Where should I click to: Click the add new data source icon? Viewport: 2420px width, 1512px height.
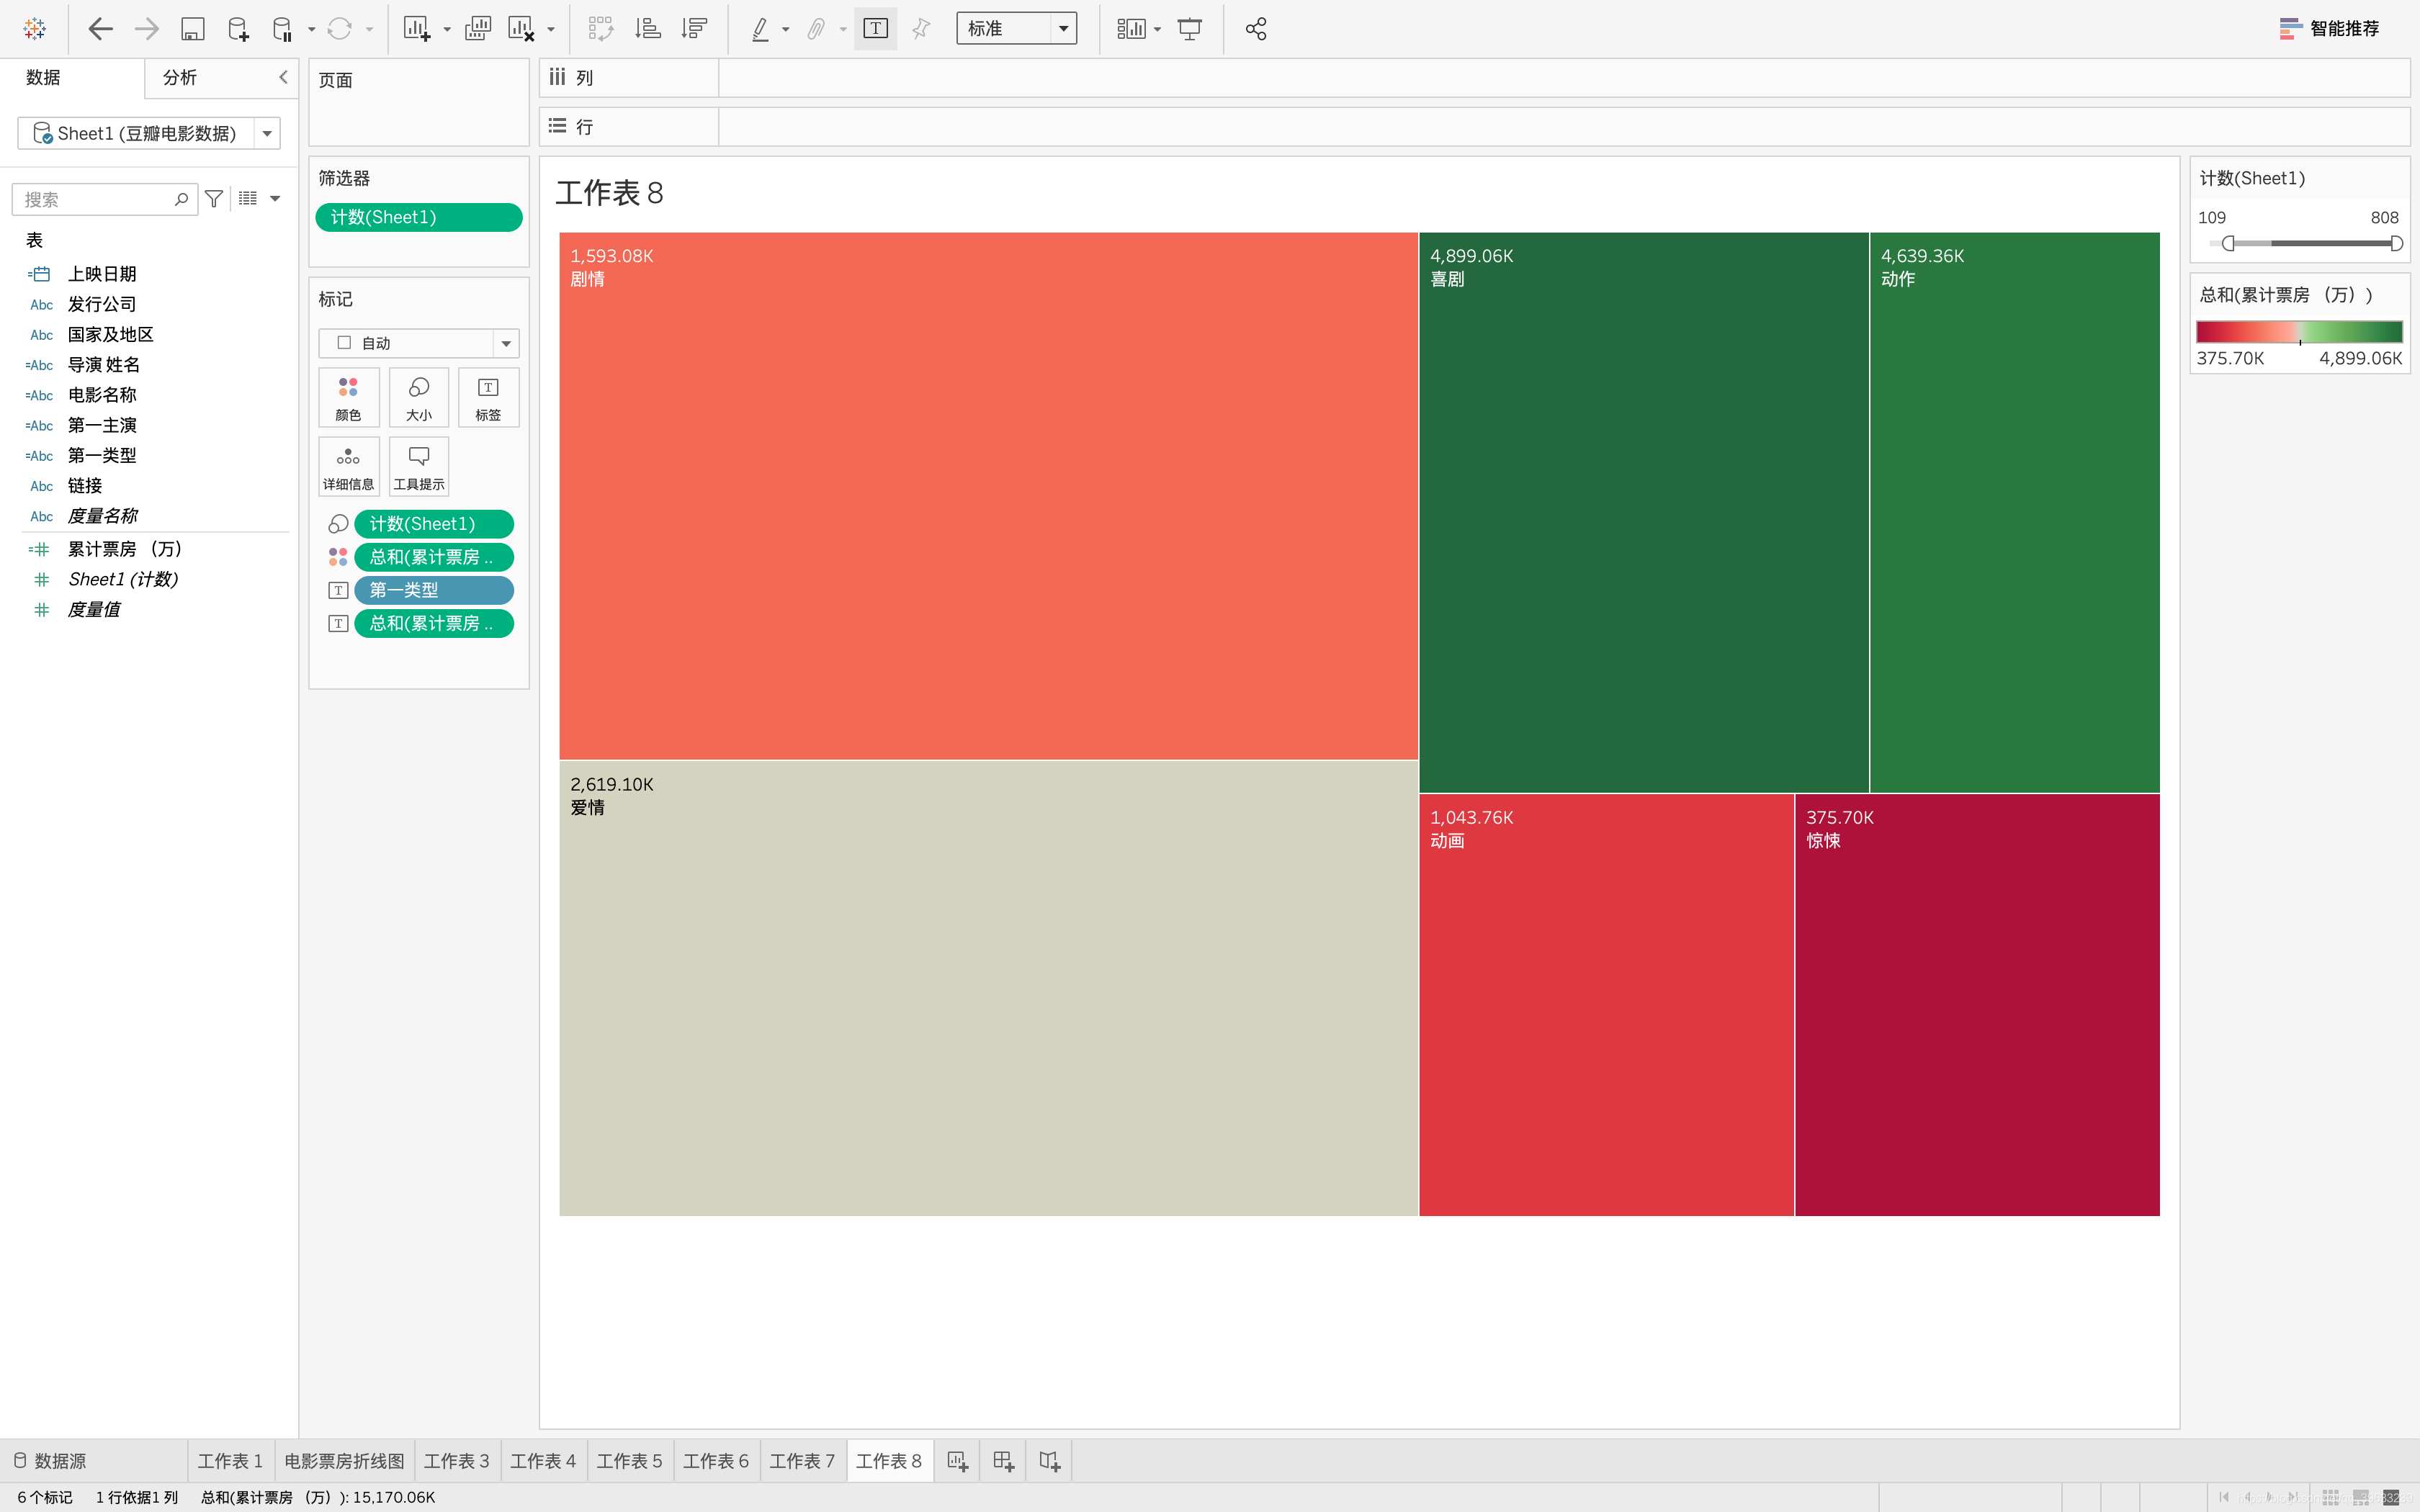(237, 29)
